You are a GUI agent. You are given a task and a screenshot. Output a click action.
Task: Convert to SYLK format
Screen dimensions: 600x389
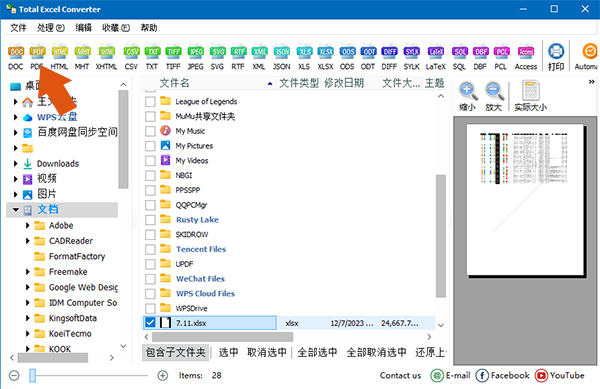(412, 57)
